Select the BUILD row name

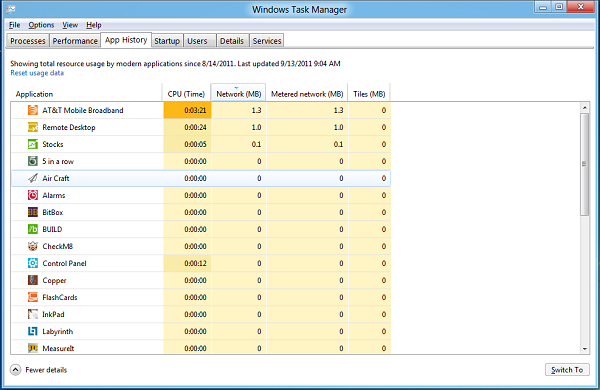click(52, 229)
